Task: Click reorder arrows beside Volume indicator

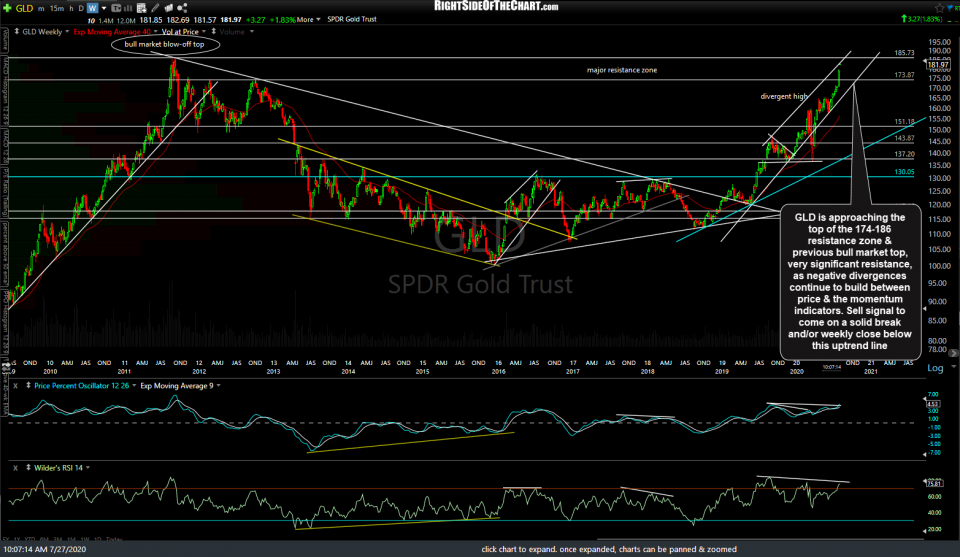Action: click(214, 31)
